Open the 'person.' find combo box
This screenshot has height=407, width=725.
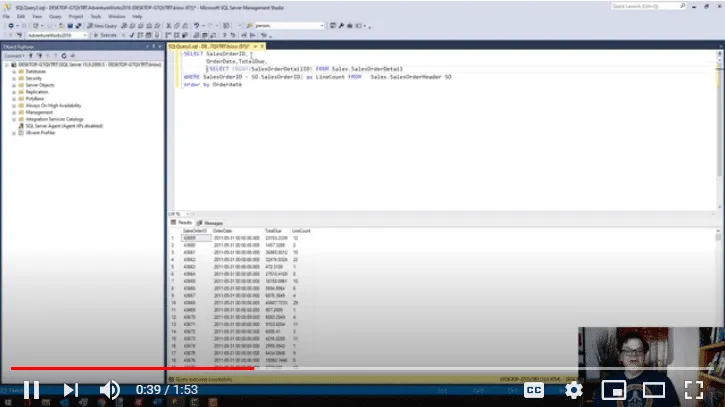[289, 26]
